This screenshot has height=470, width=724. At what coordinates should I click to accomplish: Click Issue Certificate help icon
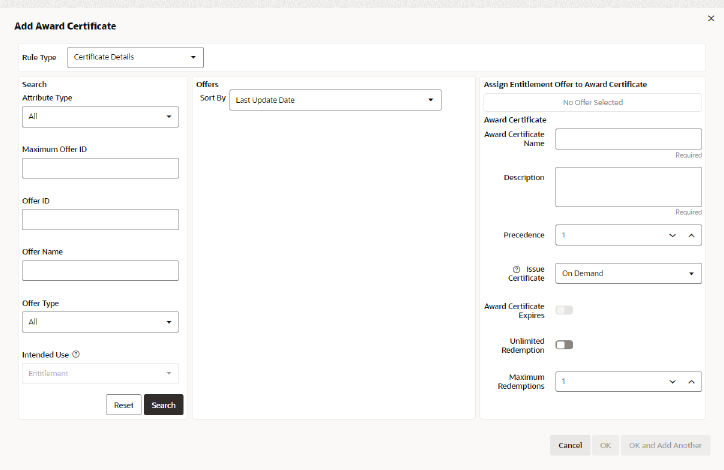[x=516, y=269]
